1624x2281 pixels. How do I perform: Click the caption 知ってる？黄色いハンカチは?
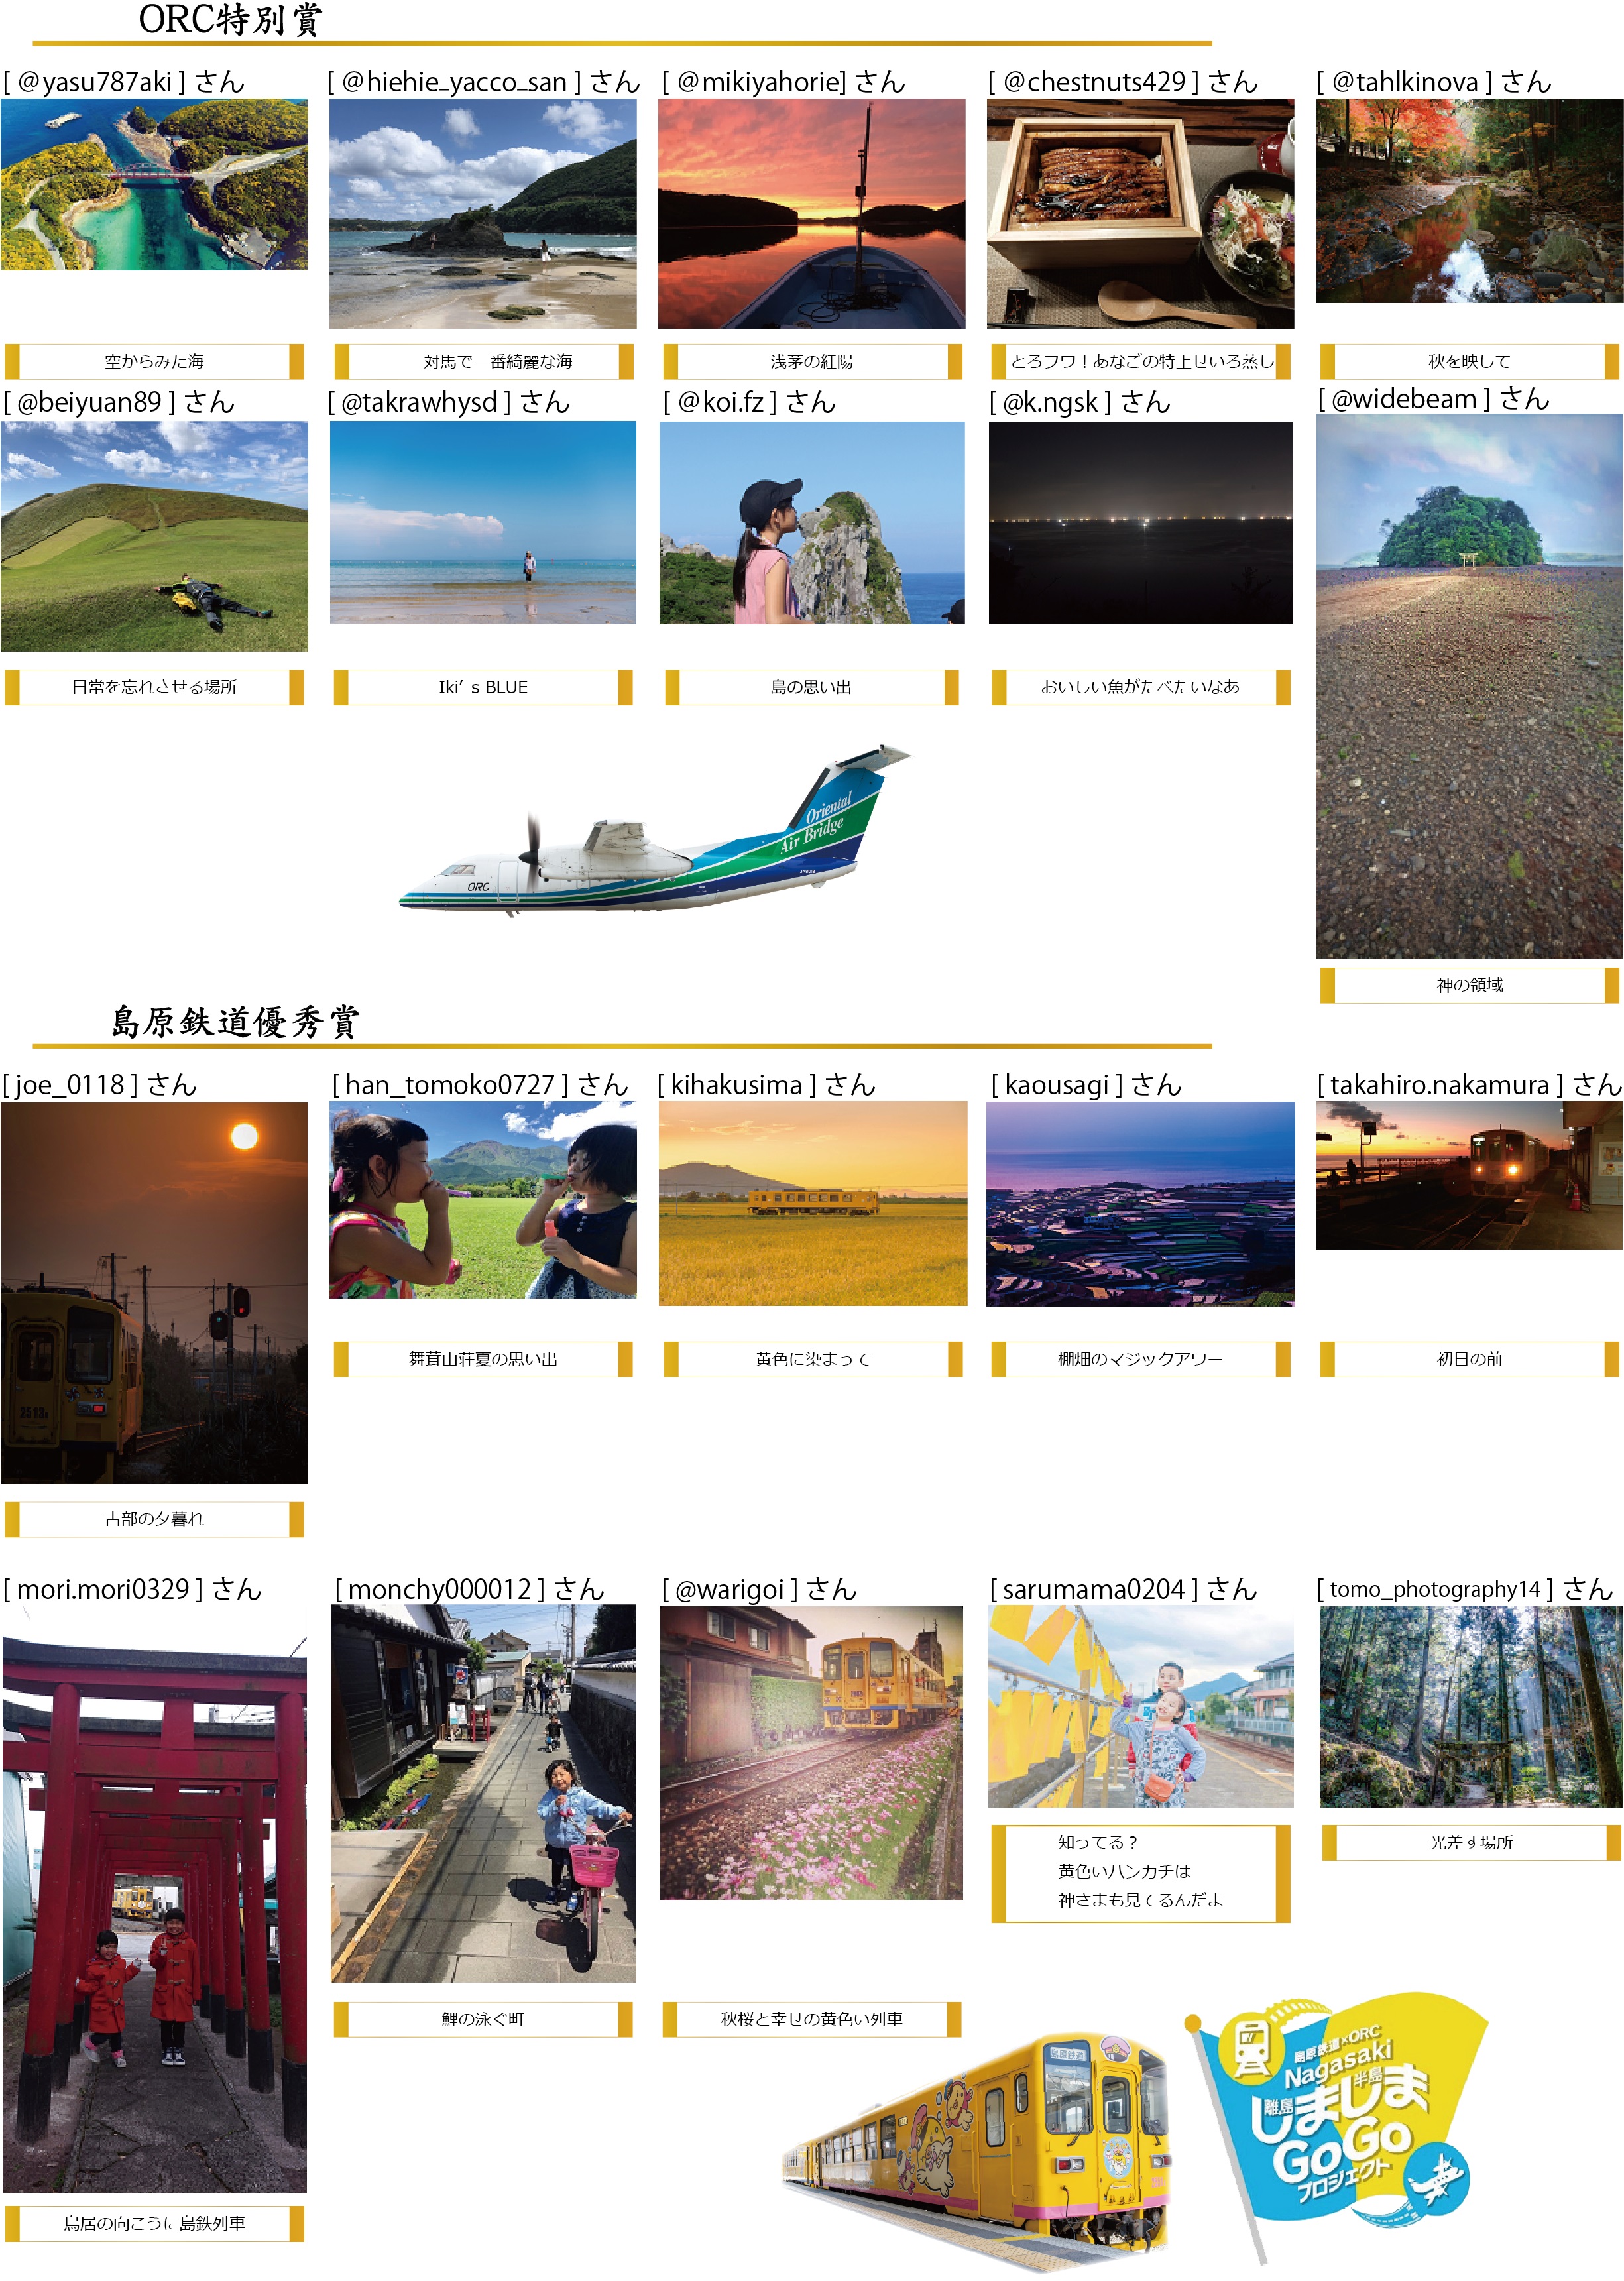1124,1856
